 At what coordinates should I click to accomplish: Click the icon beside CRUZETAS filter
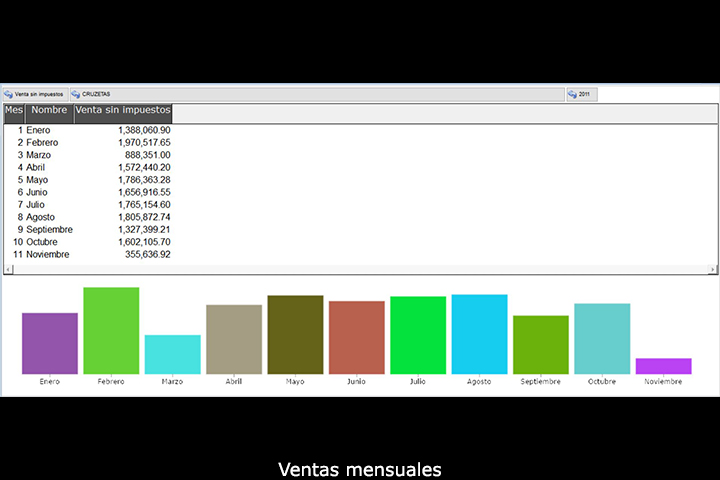coord(75,94)
